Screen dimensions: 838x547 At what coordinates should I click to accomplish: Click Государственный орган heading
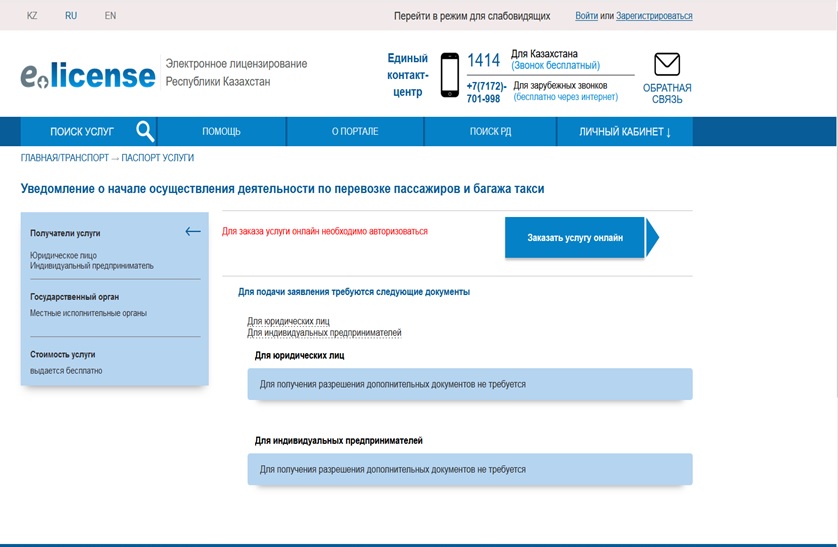74,297
